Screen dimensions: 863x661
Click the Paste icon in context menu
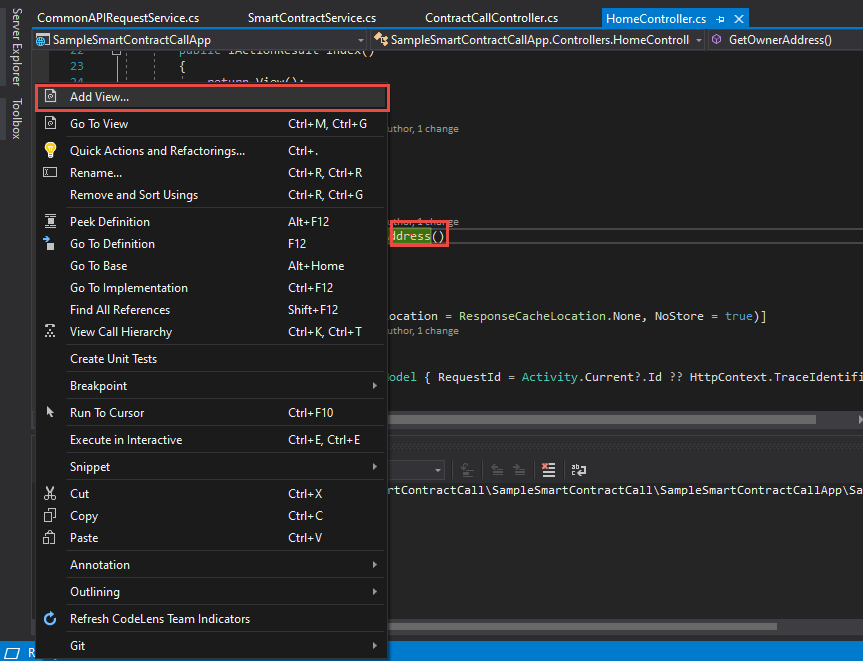coord(49,537)
